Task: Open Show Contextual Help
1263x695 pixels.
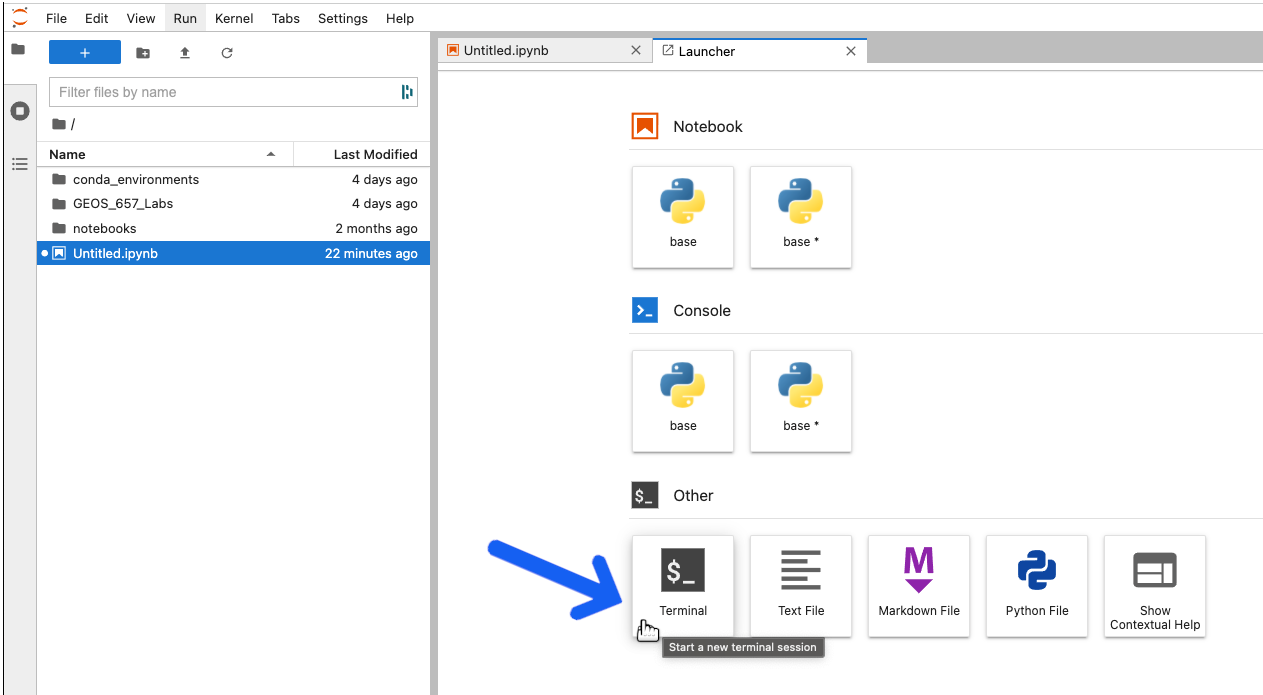Action: (x=1155, y=585)
